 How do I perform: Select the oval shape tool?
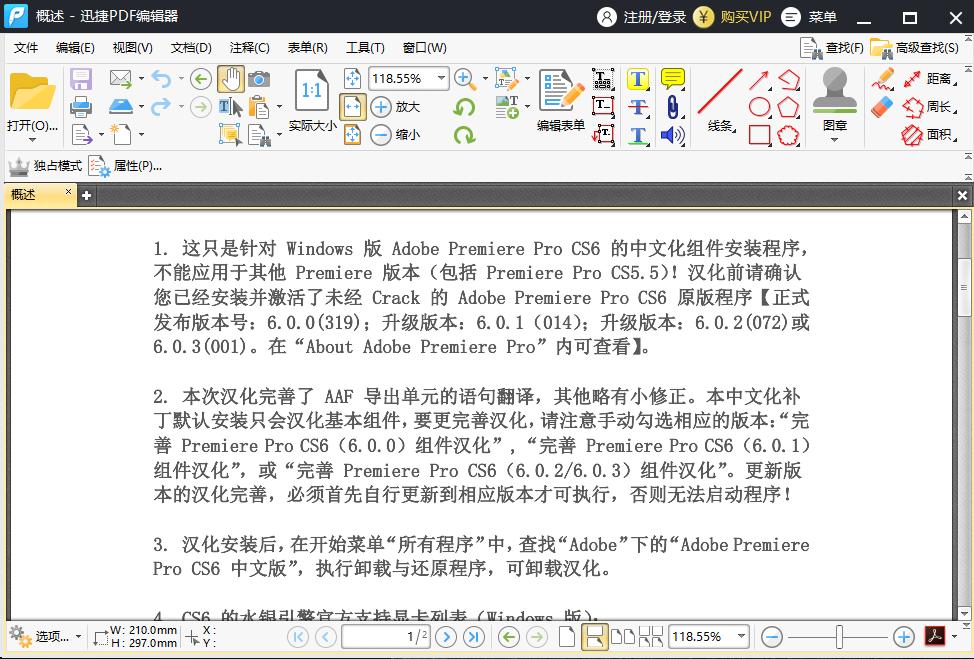pos(760,107)
